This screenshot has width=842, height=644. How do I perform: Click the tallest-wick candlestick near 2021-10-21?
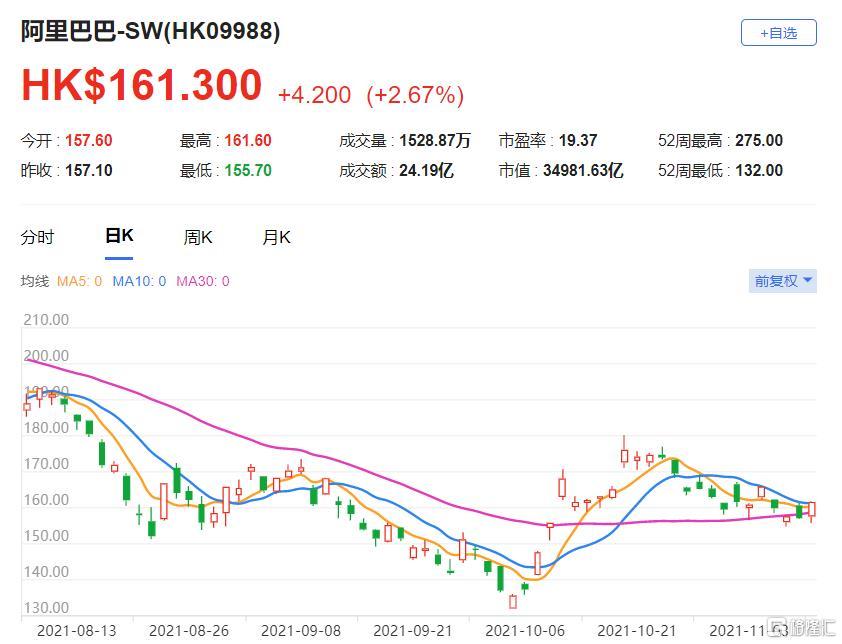coord(624,453)
